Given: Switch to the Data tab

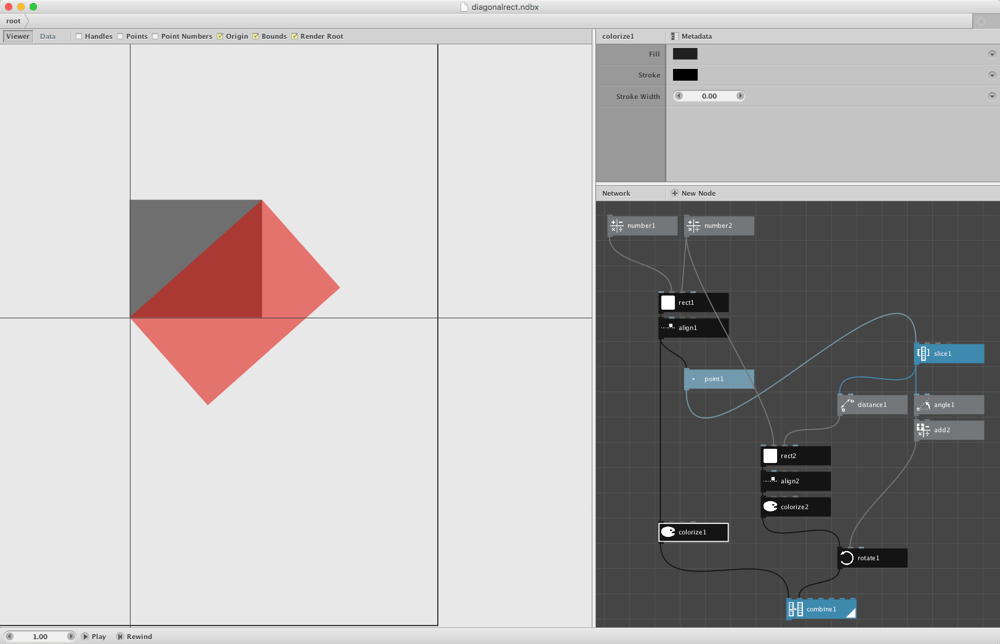Looking at the screenshot, I should [x=48, y=36].
